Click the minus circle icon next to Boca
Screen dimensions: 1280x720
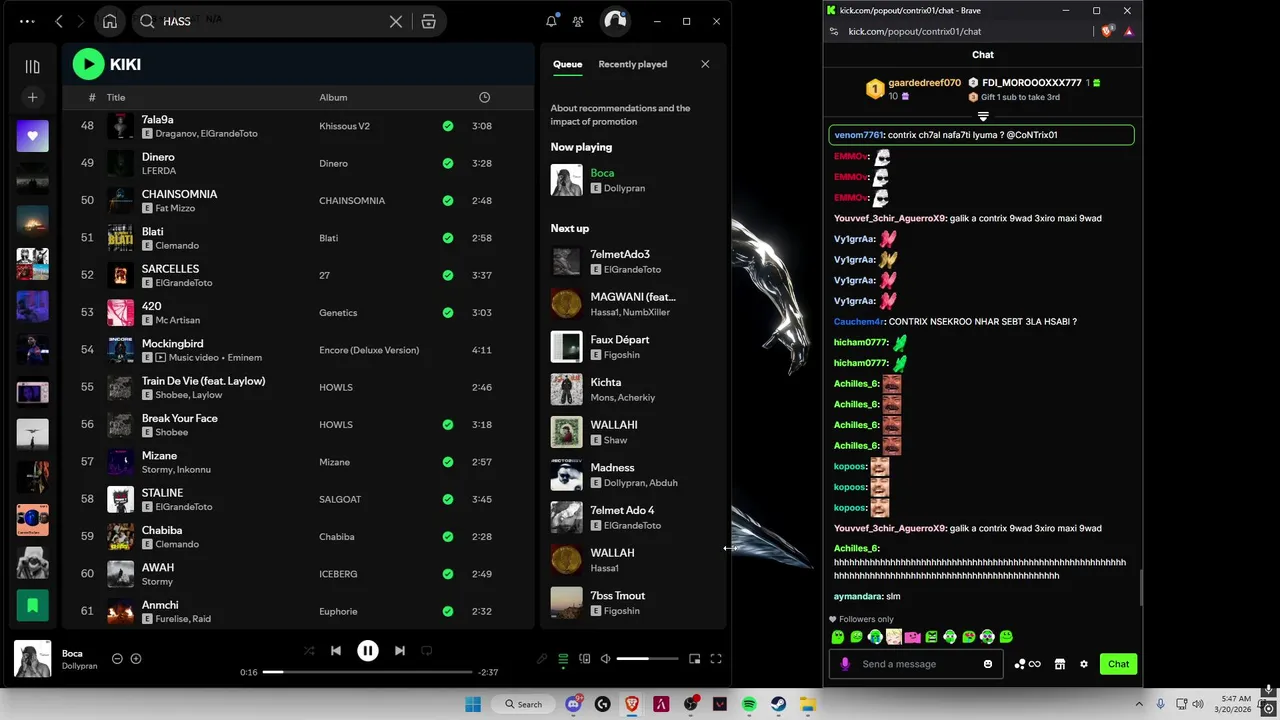[117, 659]
